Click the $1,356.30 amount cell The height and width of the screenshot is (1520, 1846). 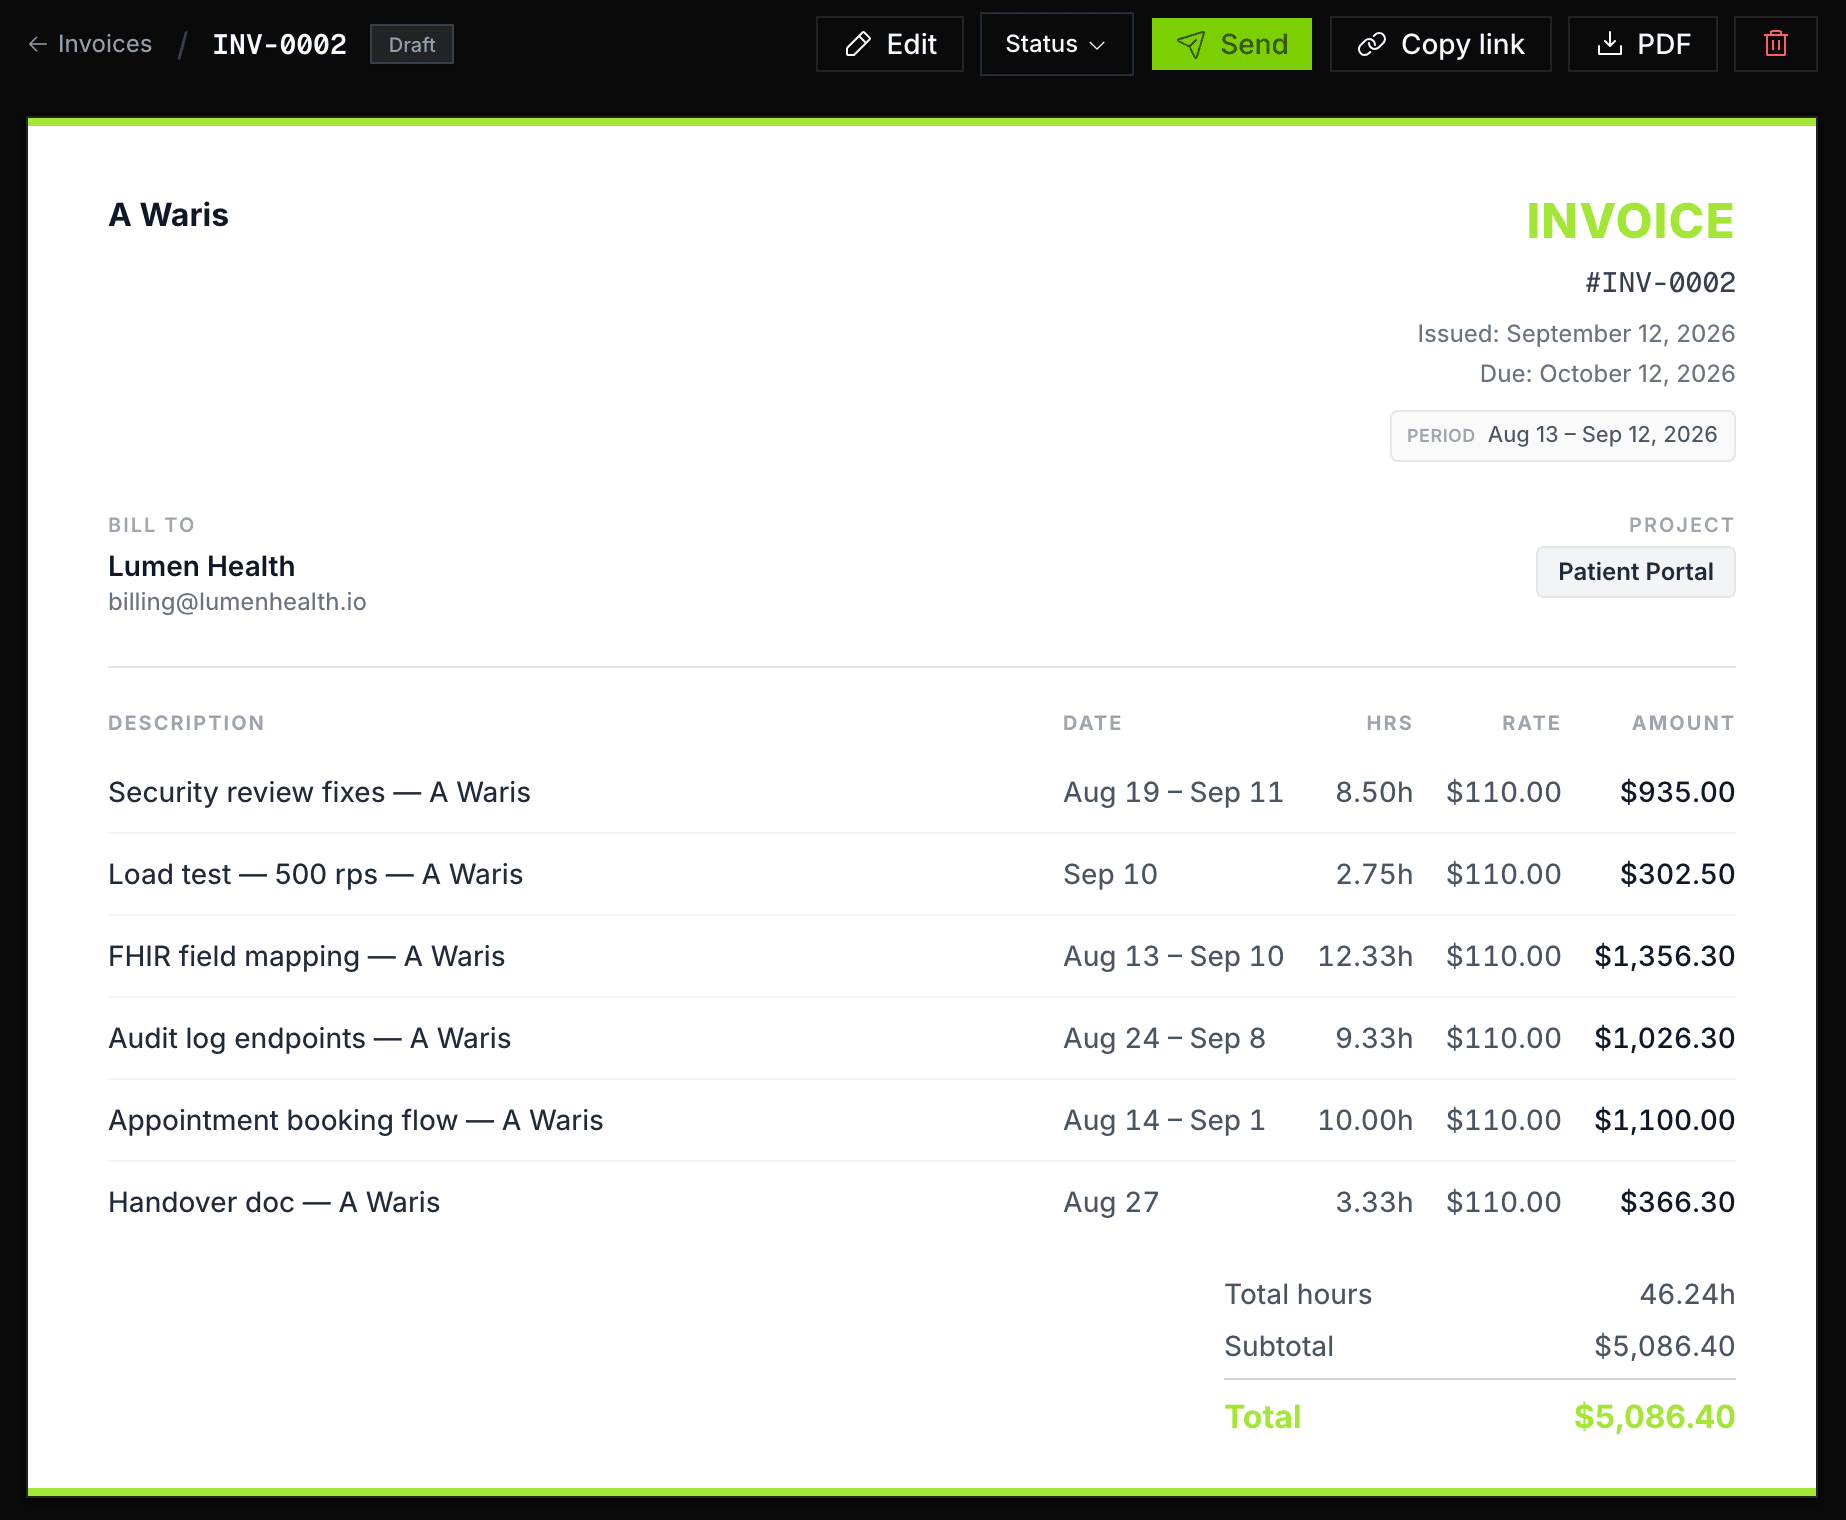click(1664, 956)
